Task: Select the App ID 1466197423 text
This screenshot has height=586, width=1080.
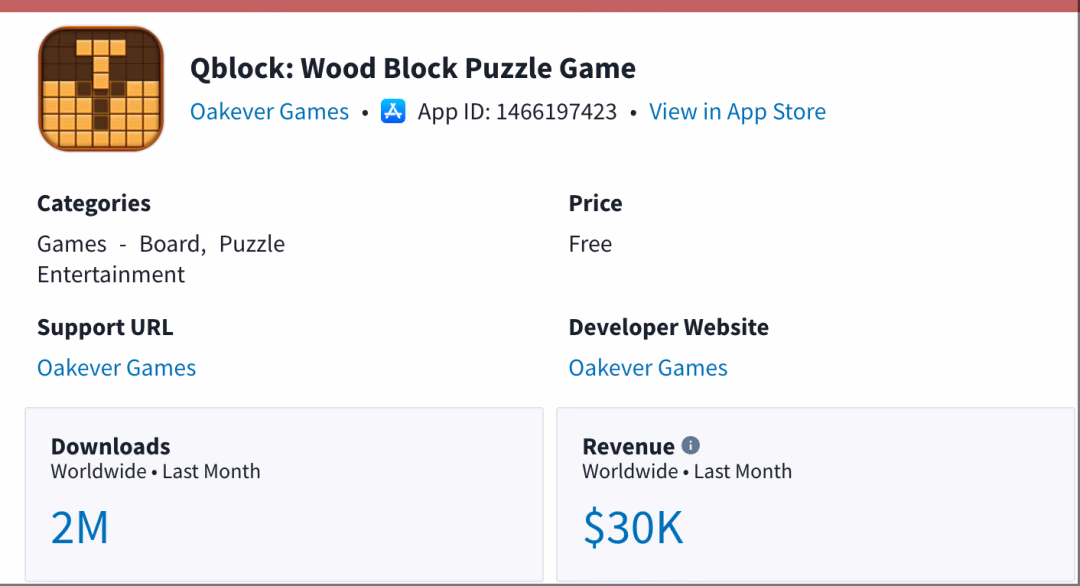Action: tap(517, 111)
